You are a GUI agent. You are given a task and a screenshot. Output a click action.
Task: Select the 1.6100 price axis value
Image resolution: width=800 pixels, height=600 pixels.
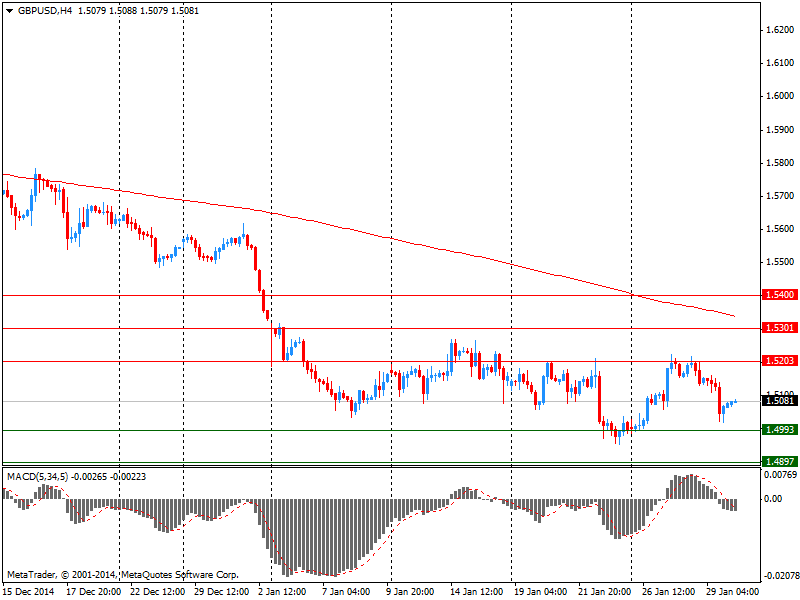(x=780, y=63)
